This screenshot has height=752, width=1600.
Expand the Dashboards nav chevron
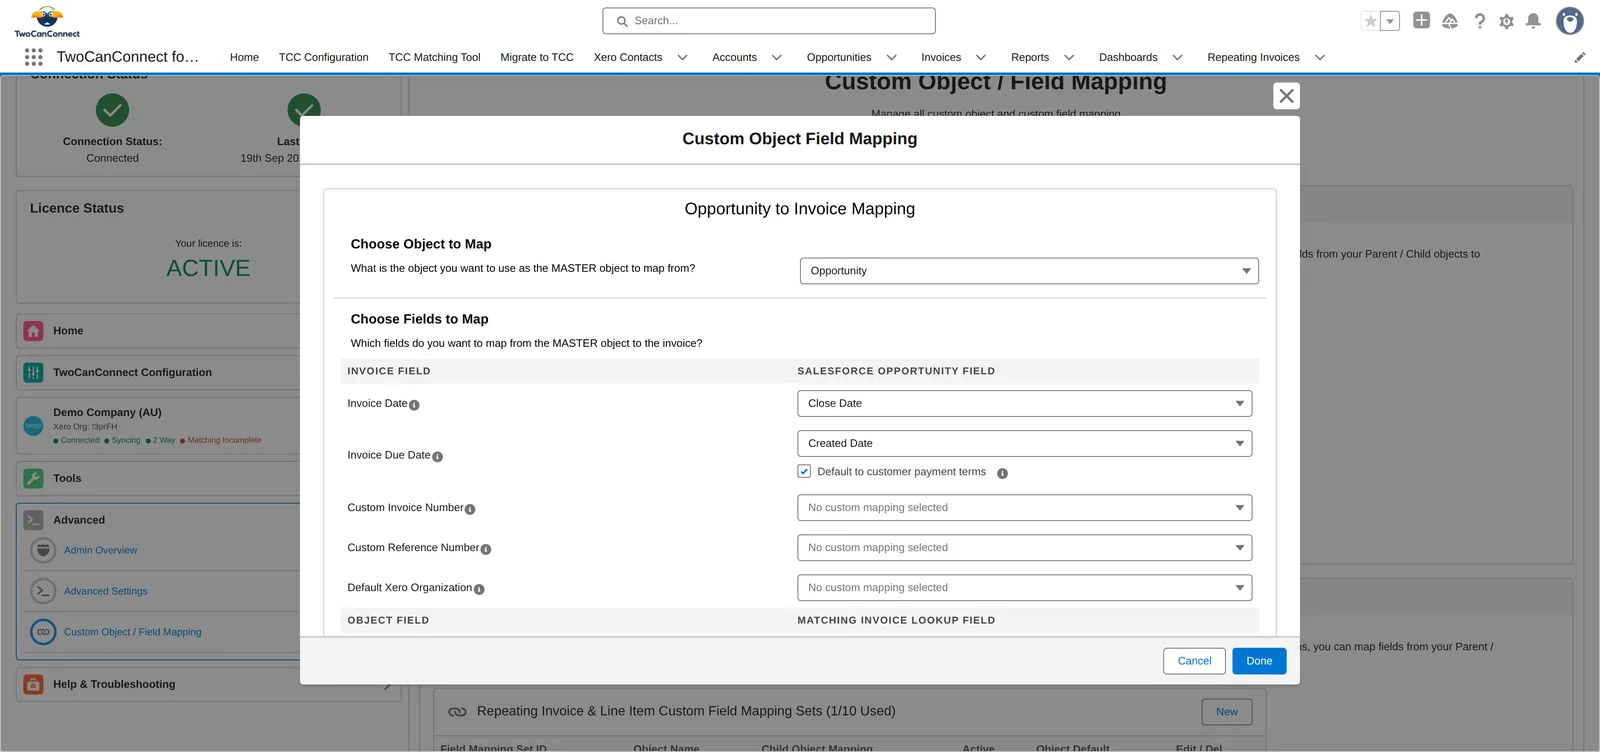pyautogui.click(x=1178, y=58)
